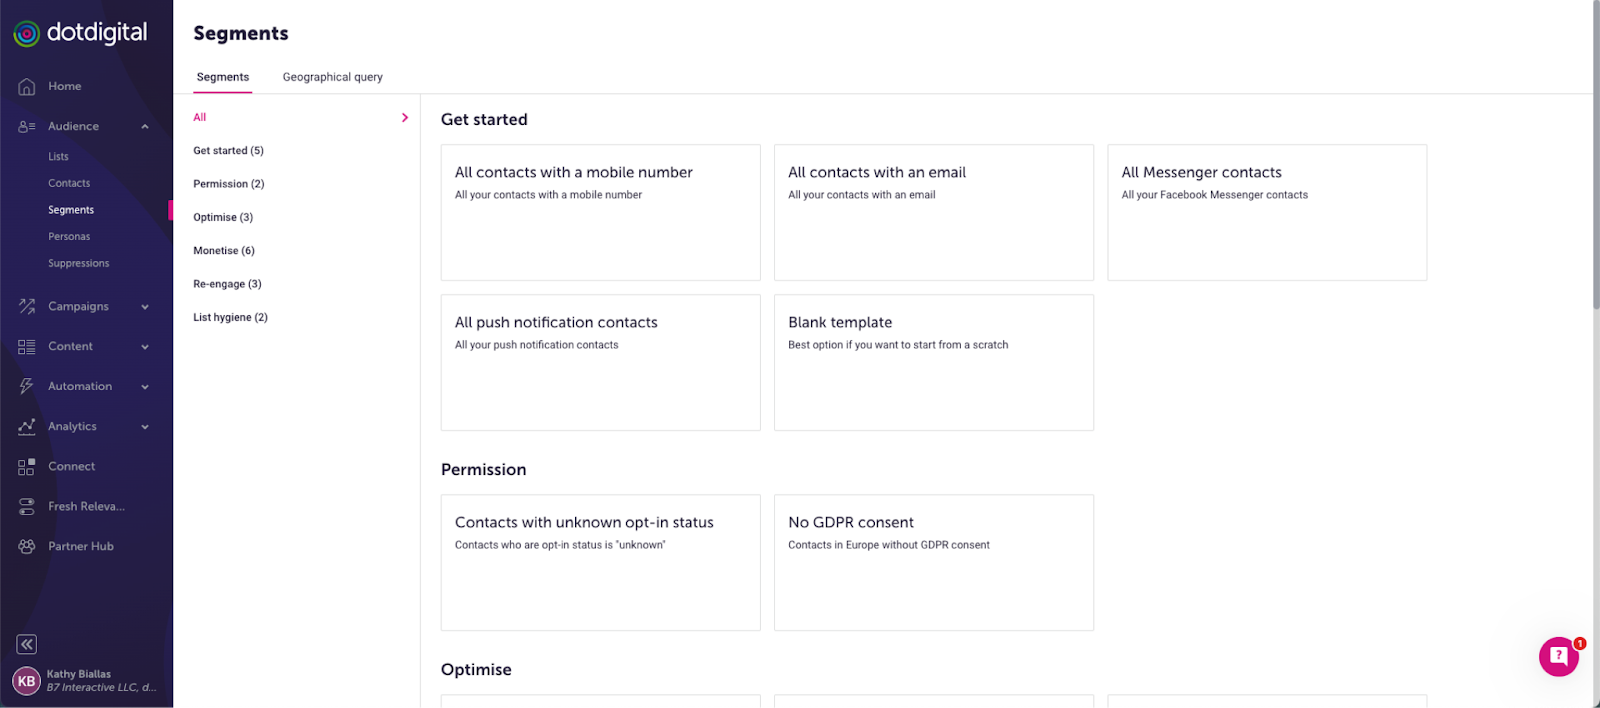Open Connect via its grid icon

(x=27, y=467)
